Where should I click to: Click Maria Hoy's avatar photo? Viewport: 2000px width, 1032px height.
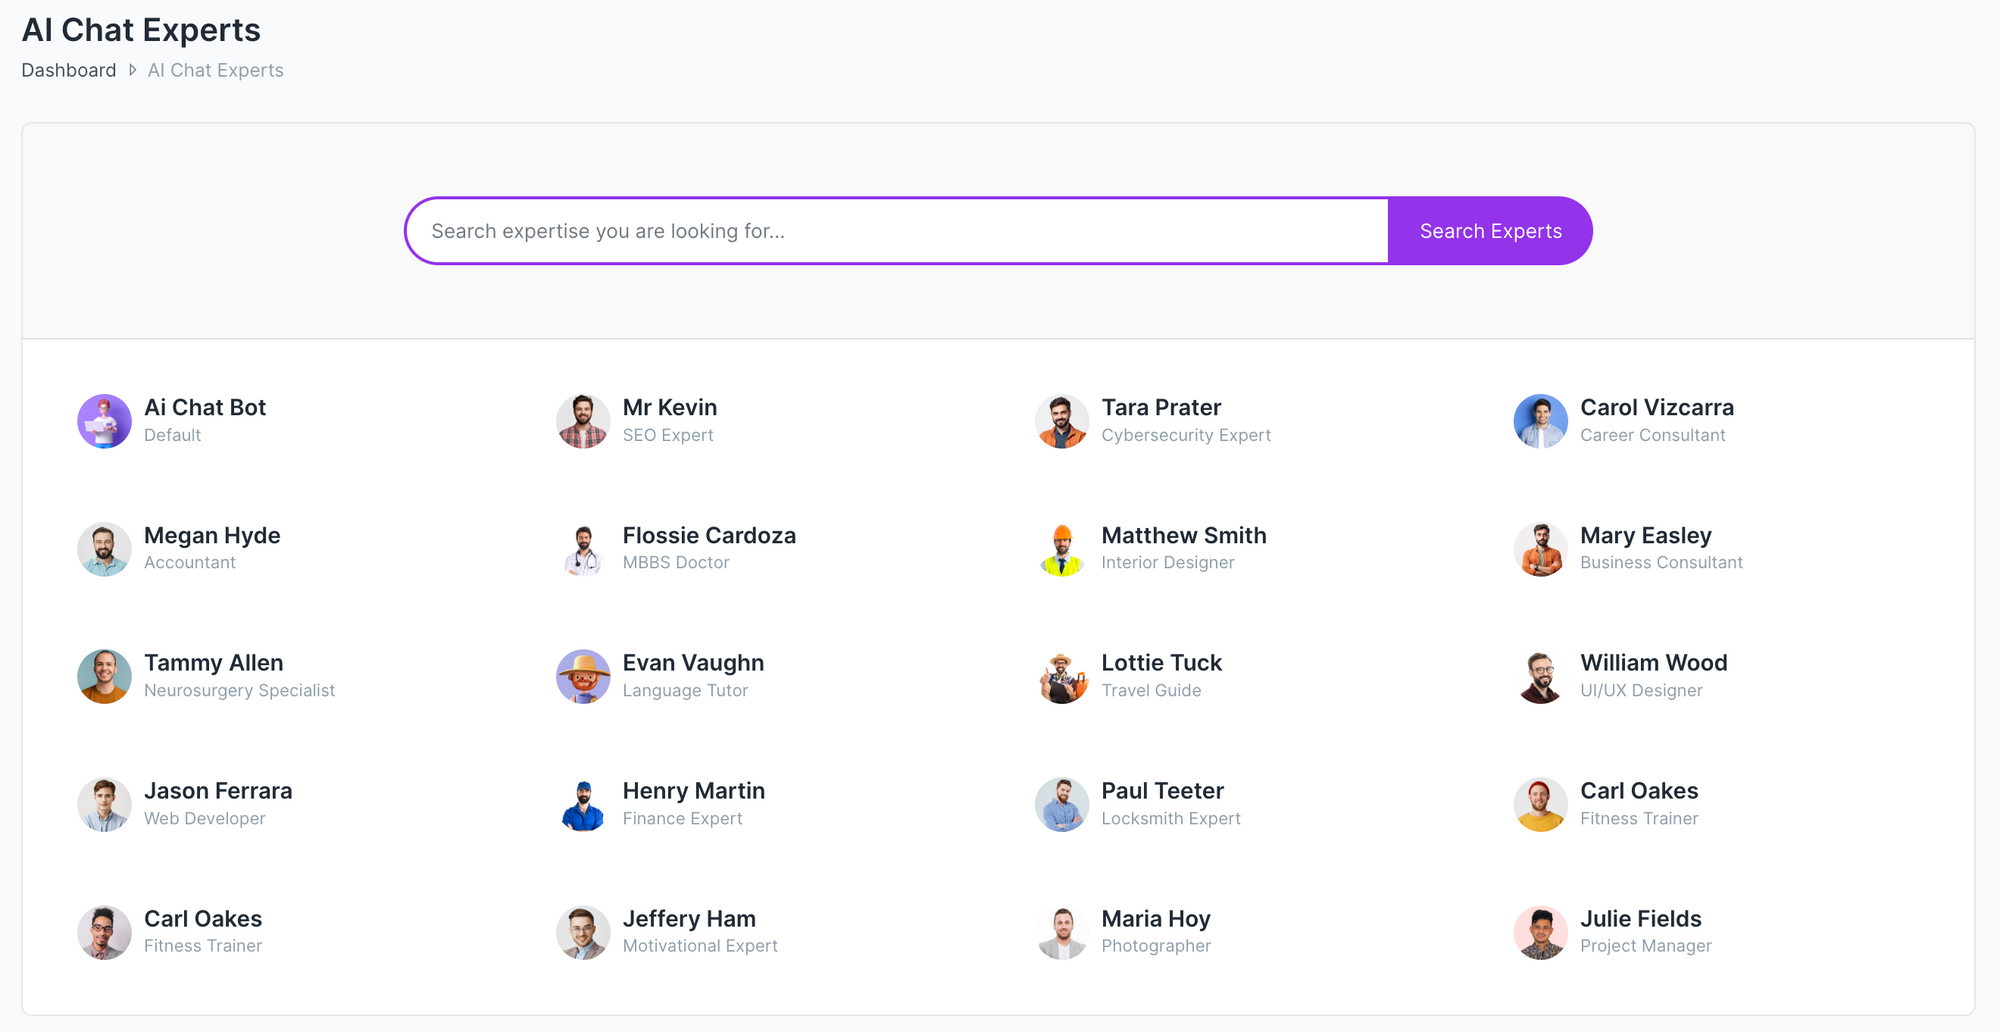pos(1062,933)
